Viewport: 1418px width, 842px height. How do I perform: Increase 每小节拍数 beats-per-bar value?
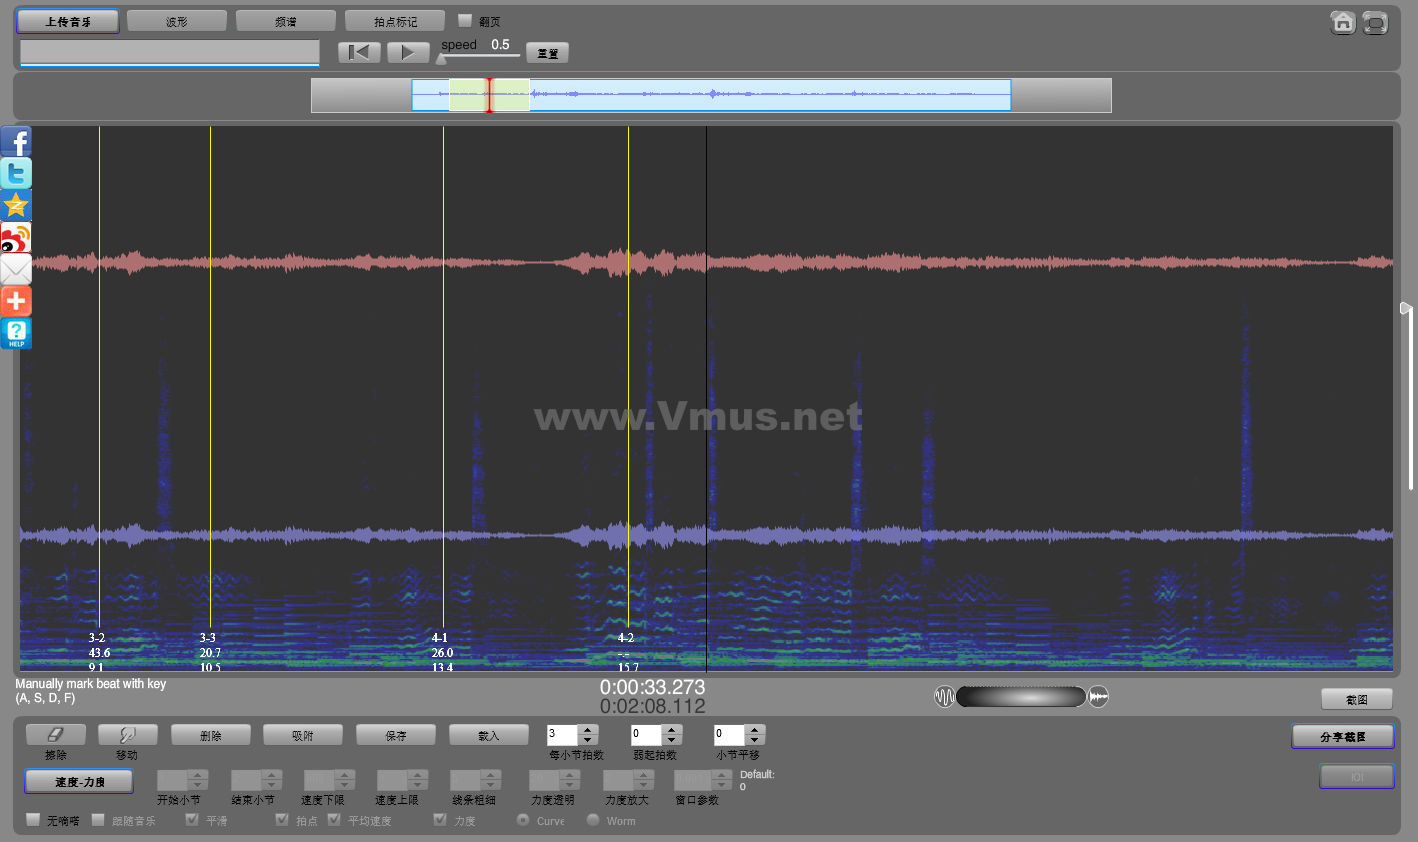pyautogui.click(x=588, y=730)
